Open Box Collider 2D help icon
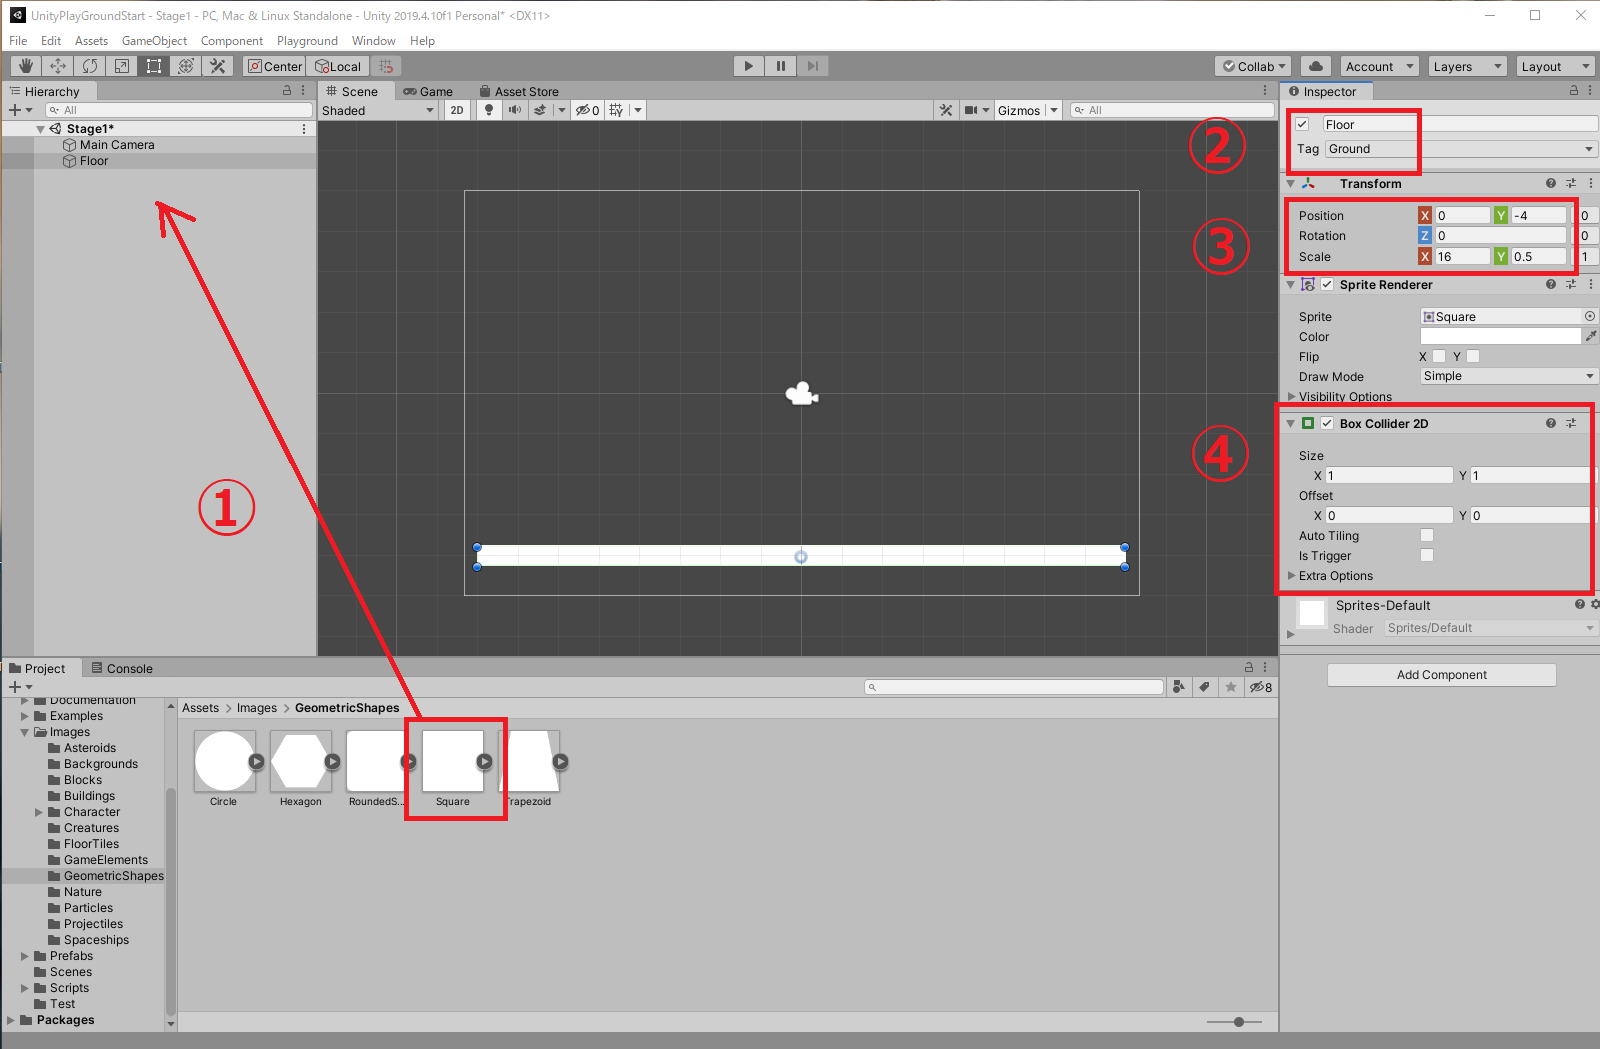 (1551, 423)
